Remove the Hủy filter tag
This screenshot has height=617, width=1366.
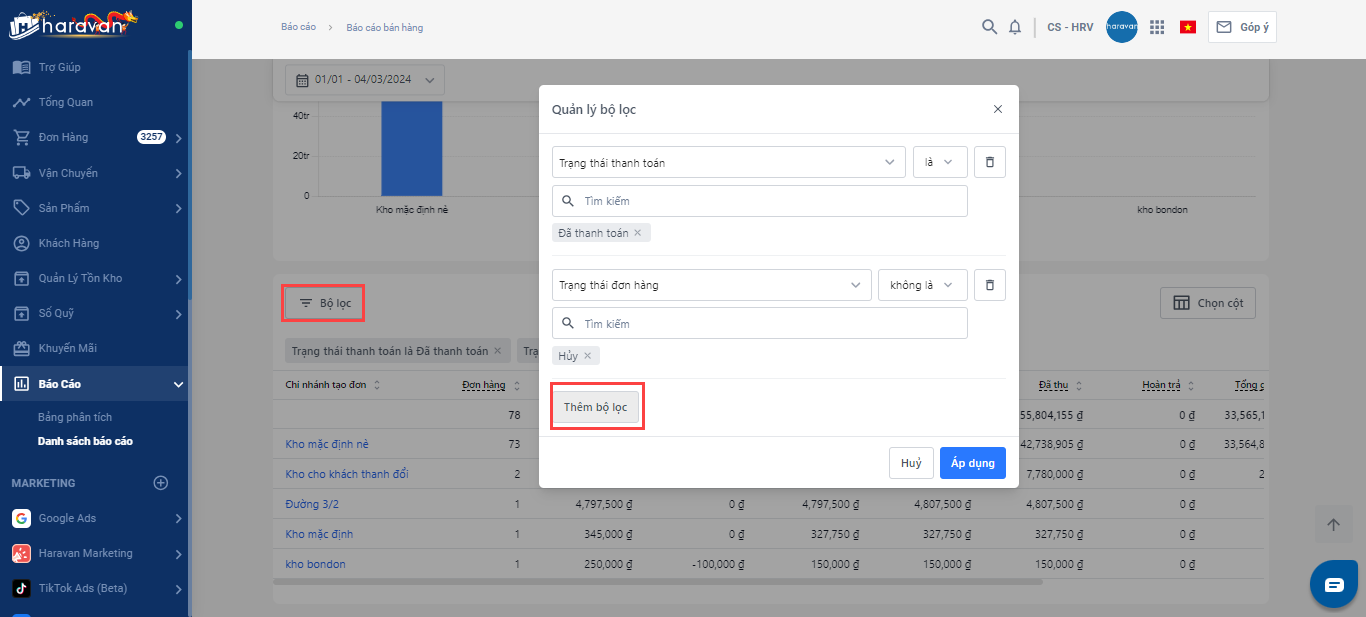588,356
